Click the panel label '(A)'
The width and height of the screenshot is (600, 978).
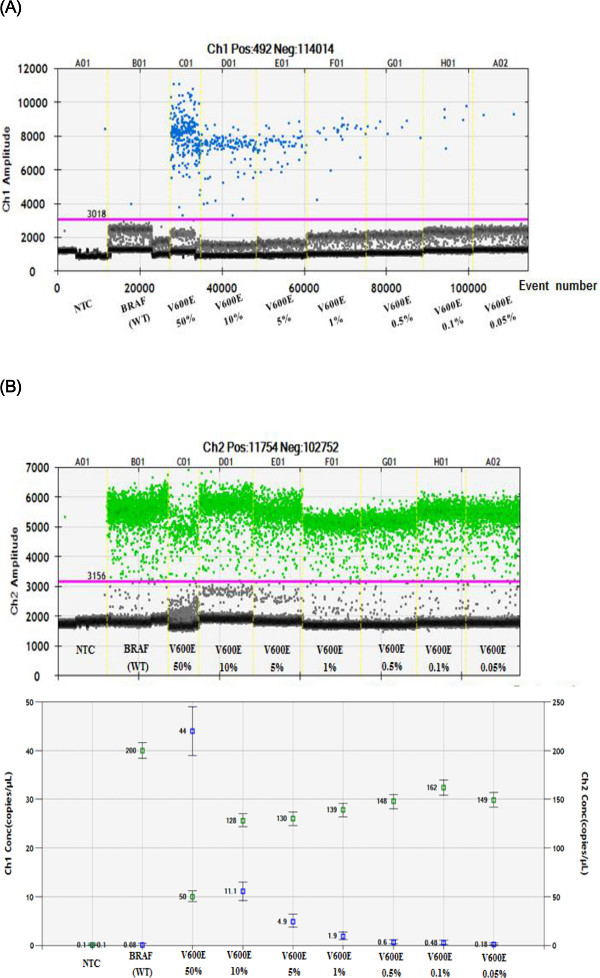(11, 8)
